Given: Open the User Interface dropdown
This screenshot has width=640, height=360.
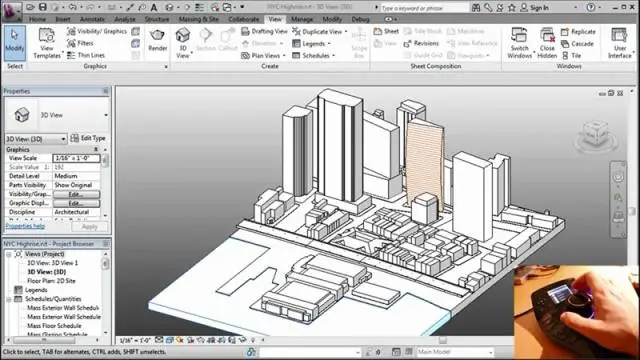Looking at the screenshot, I should (620, 43).
